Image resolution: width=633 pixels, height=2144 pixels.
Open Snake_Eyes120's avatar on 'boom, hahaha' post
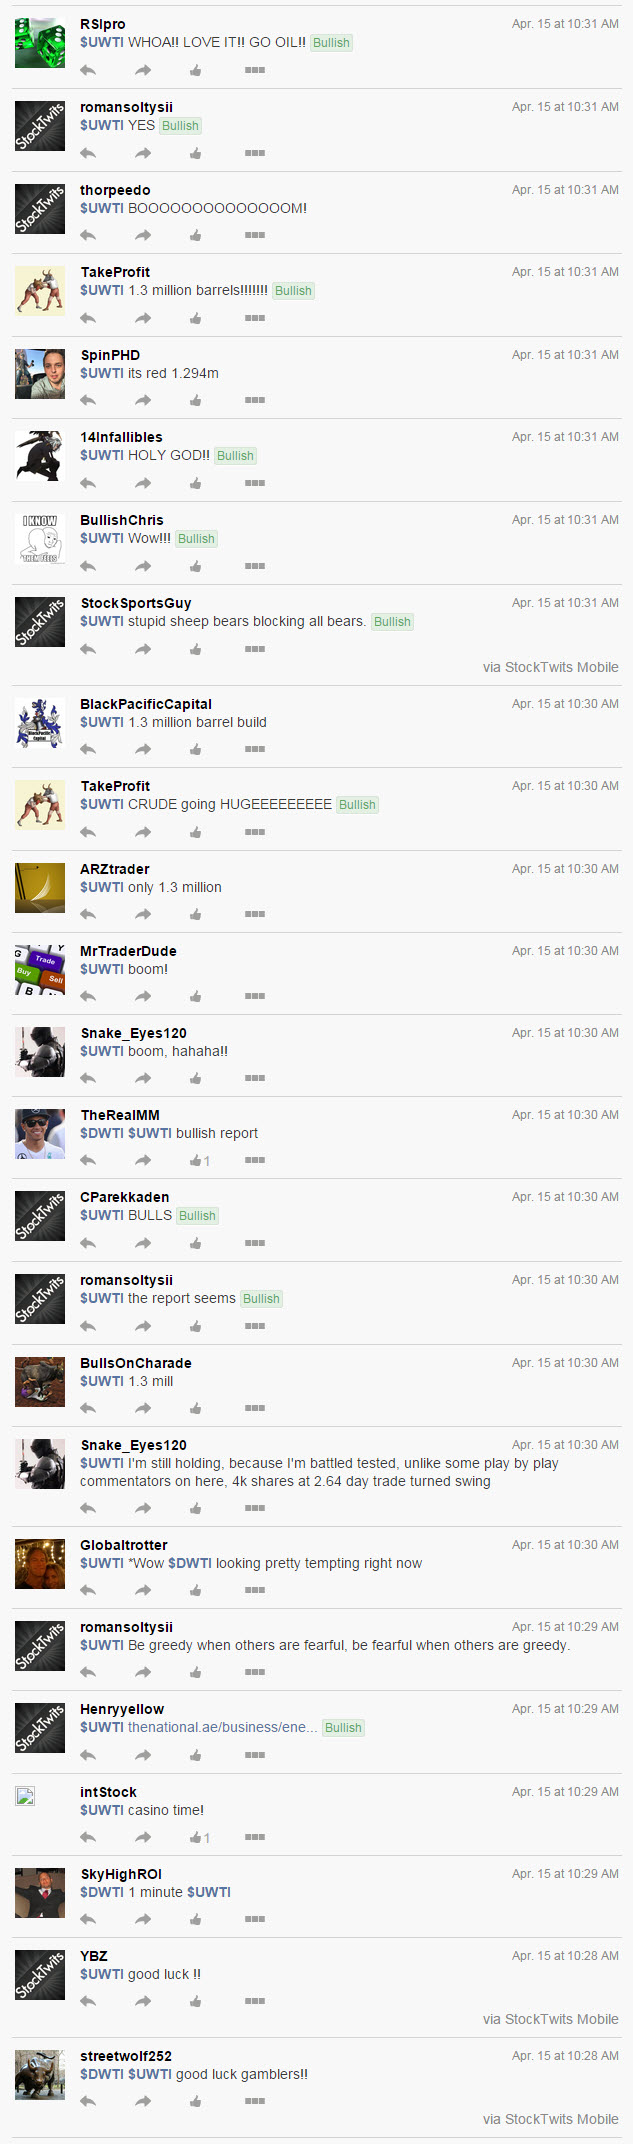coord(40,1052)
